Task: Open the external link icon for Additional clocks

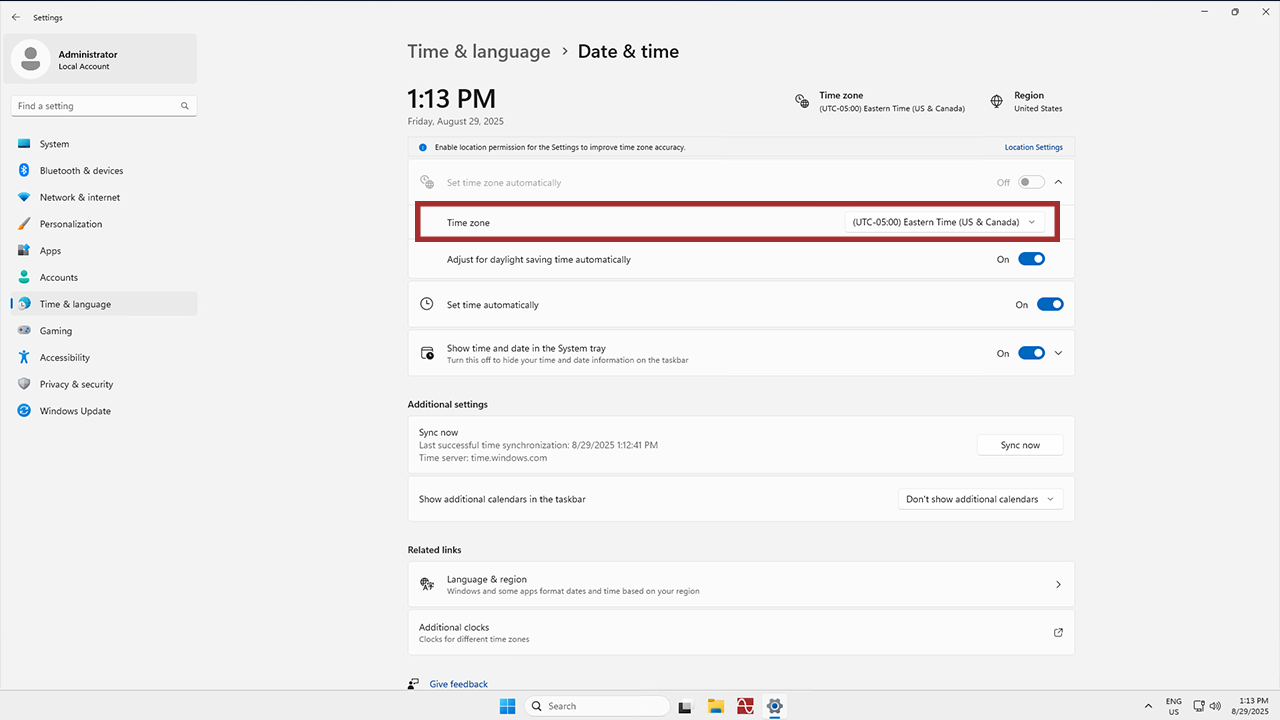Action: [x=1058, y=632]
